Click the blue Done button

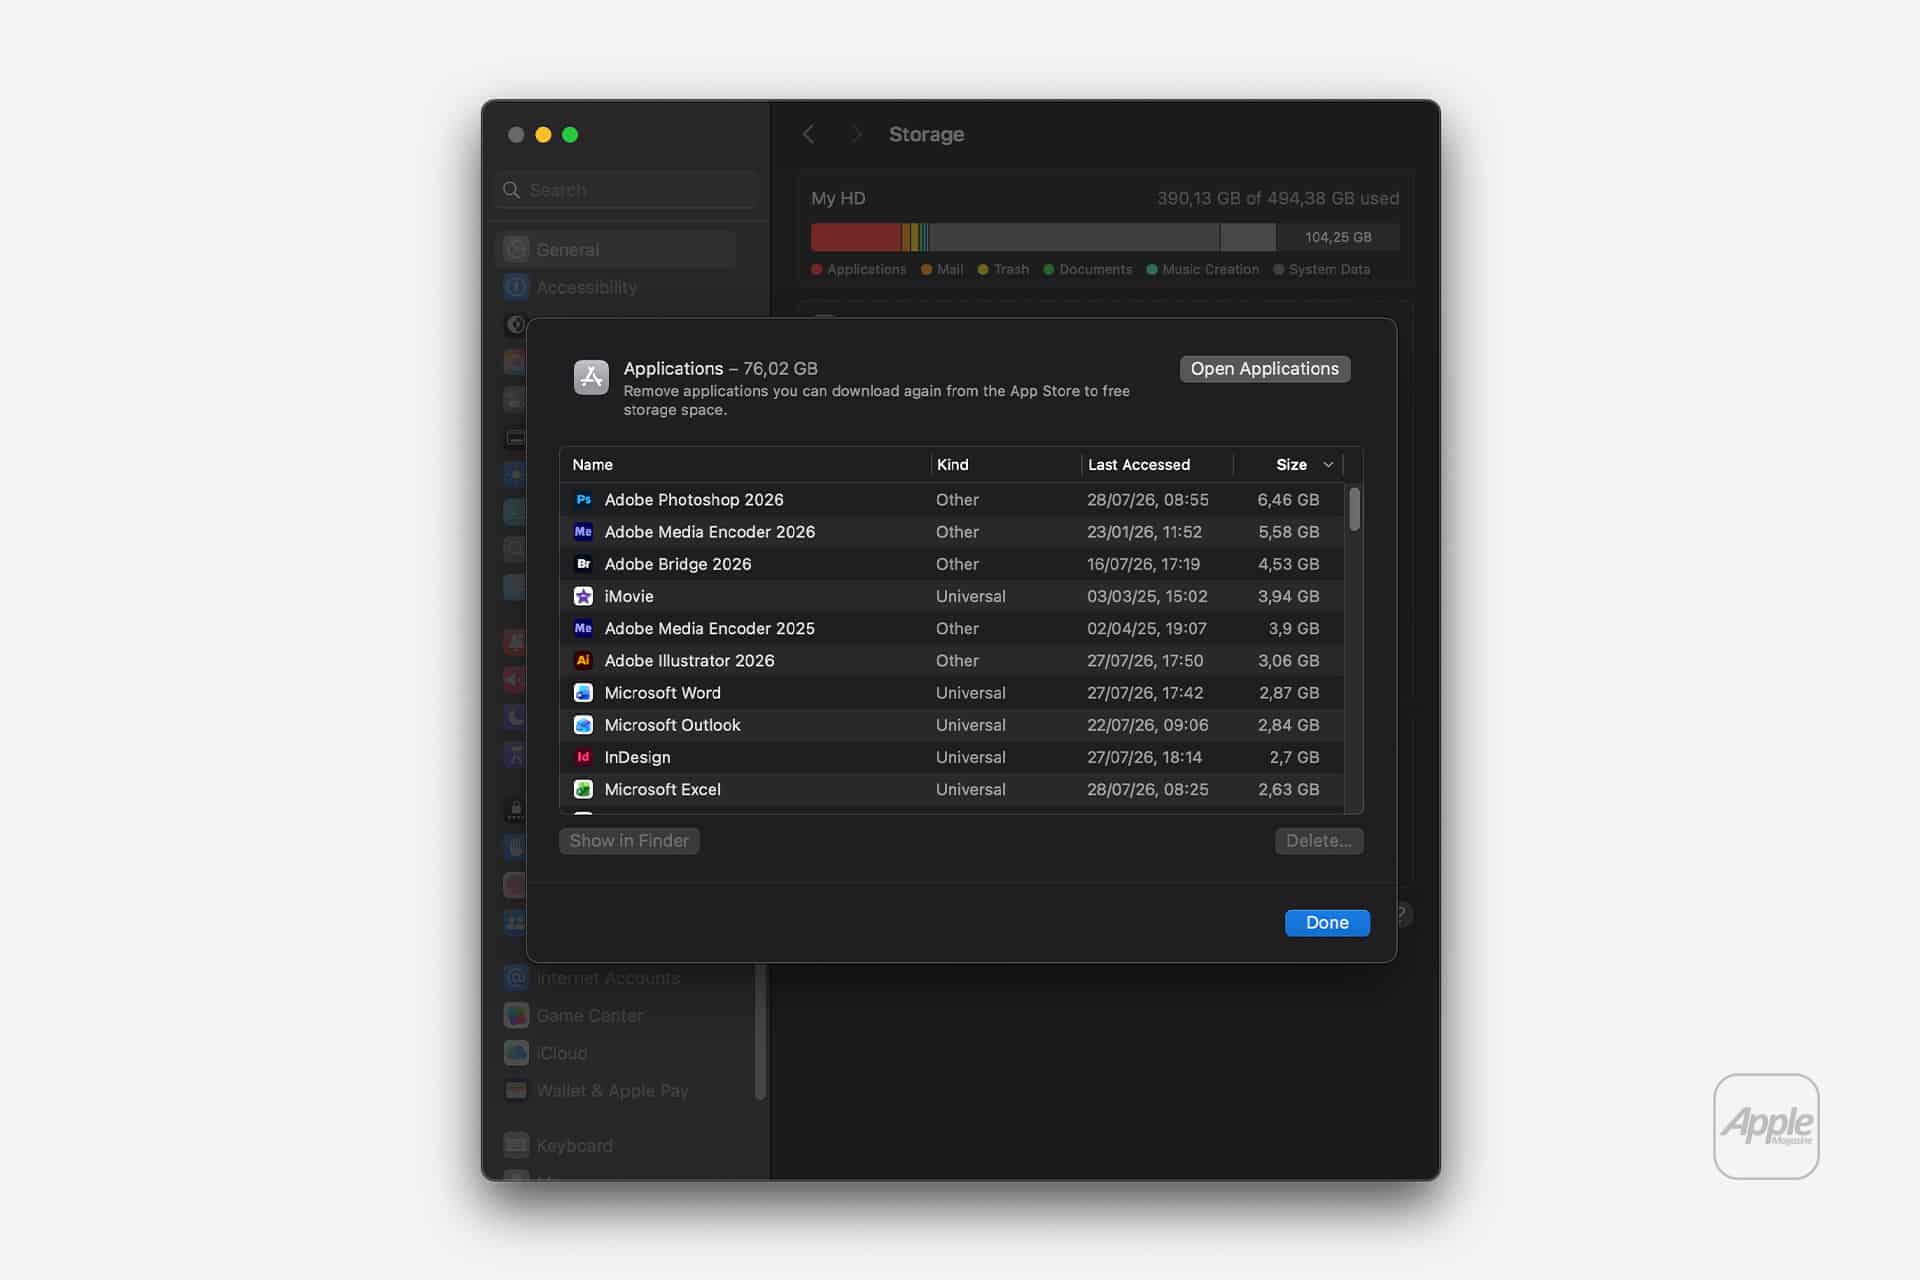pos(1327,923)
